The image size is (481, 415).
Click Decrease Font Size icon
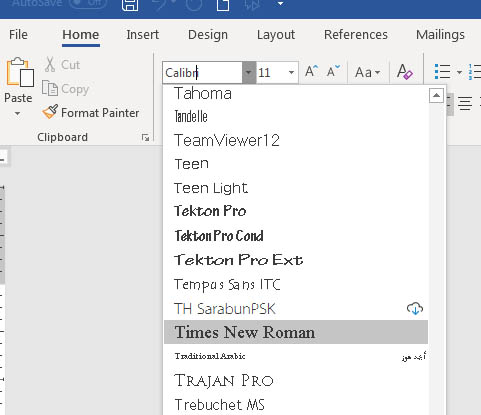click(333, 71)
